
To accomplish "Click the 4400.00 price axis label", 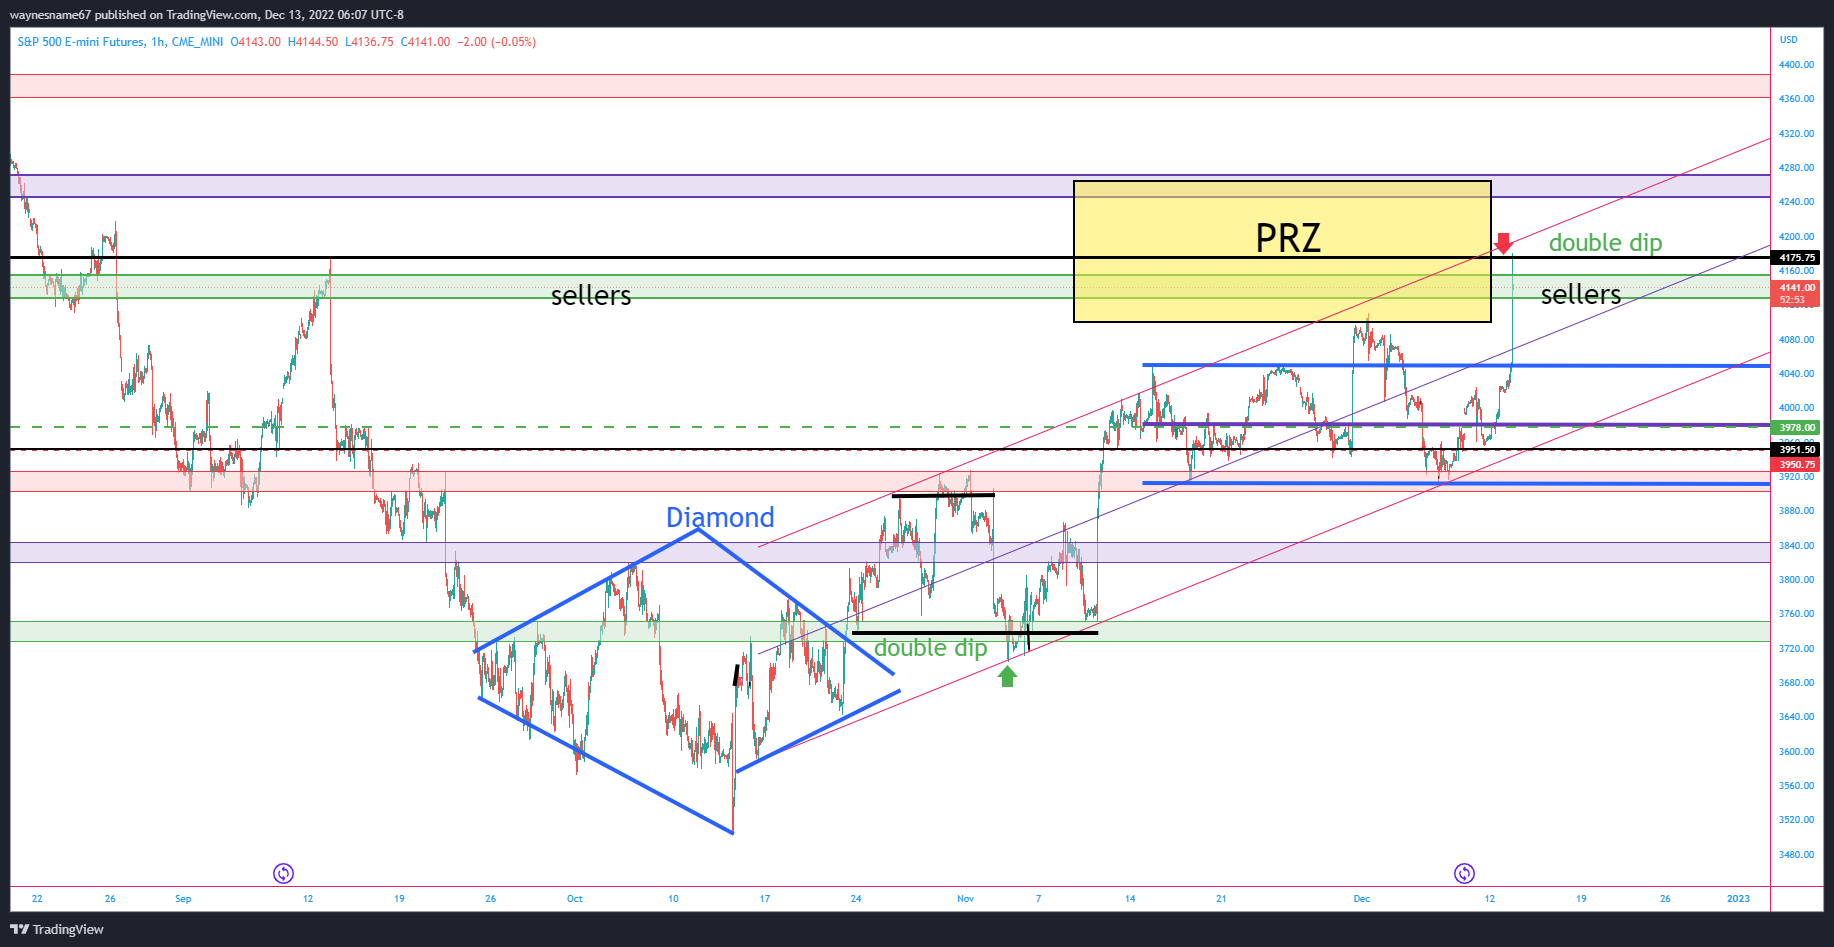I will coord(1796,65).
